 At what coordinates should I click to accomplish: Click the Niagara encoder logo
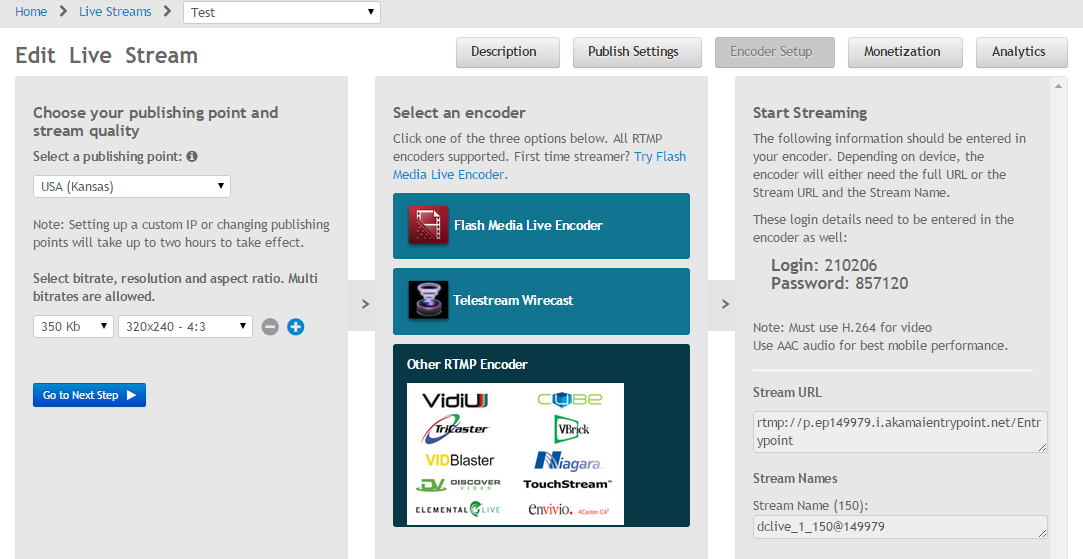[x=566, y=460]
